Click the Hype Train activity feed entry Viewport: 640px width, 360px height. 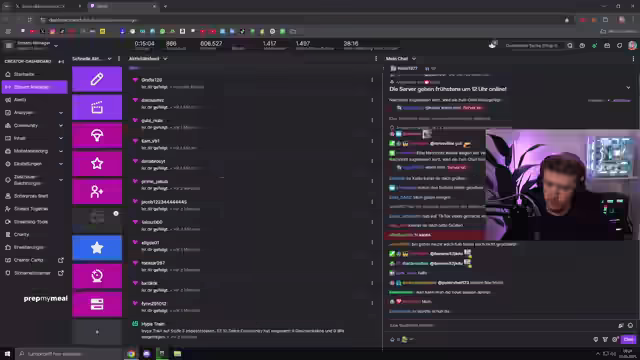pyautogui.click(x=253, y=330)
